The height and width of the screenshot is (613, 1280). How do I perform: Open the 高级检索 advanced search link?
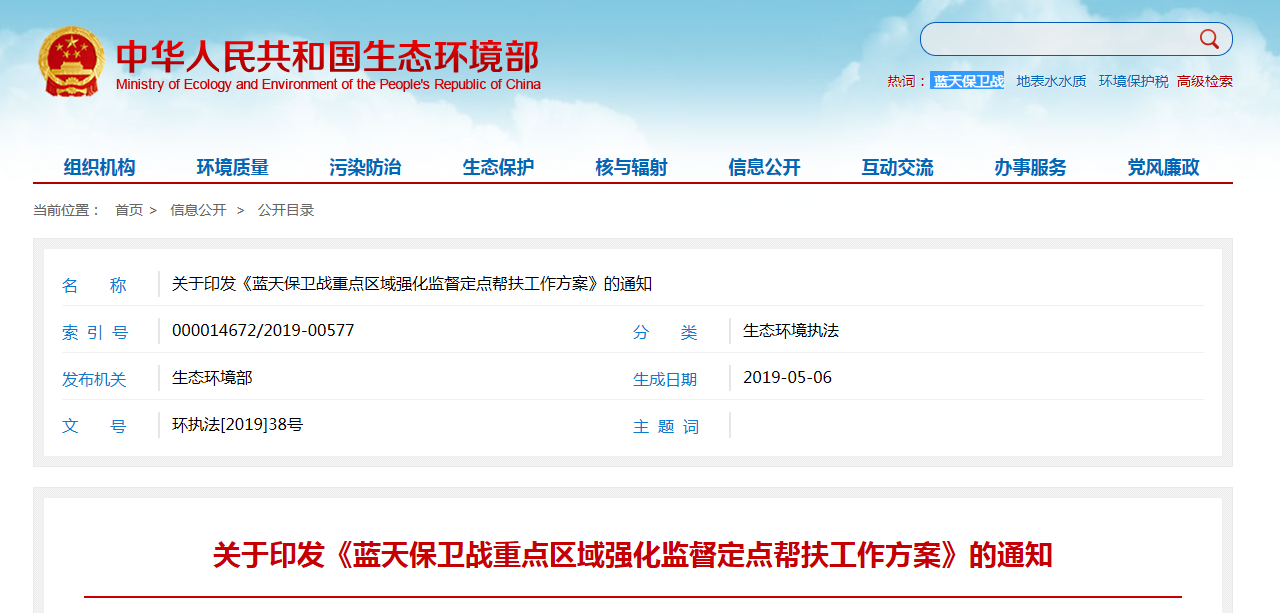[1205, 81]
